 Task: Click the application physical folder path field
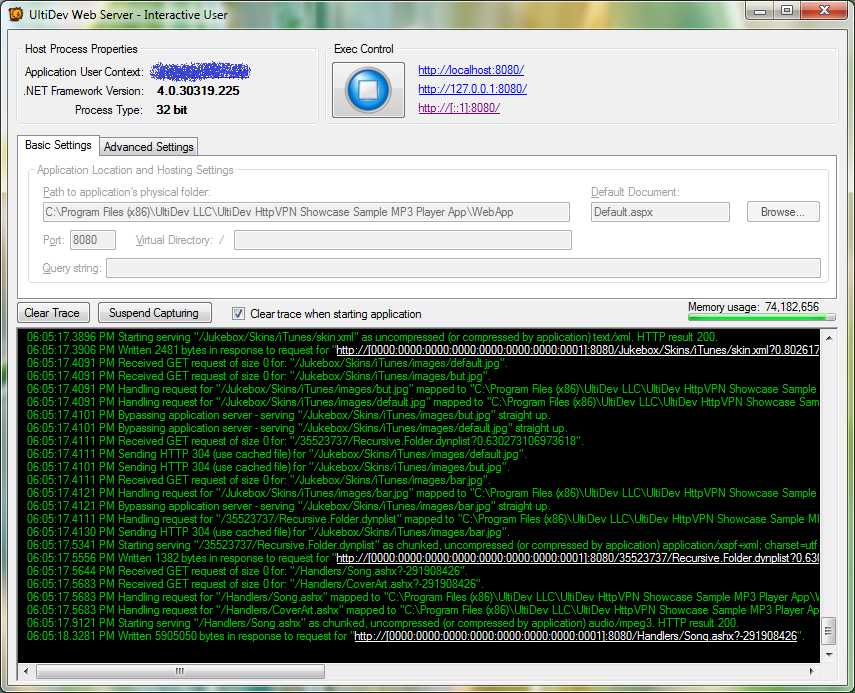click(306, 212)
